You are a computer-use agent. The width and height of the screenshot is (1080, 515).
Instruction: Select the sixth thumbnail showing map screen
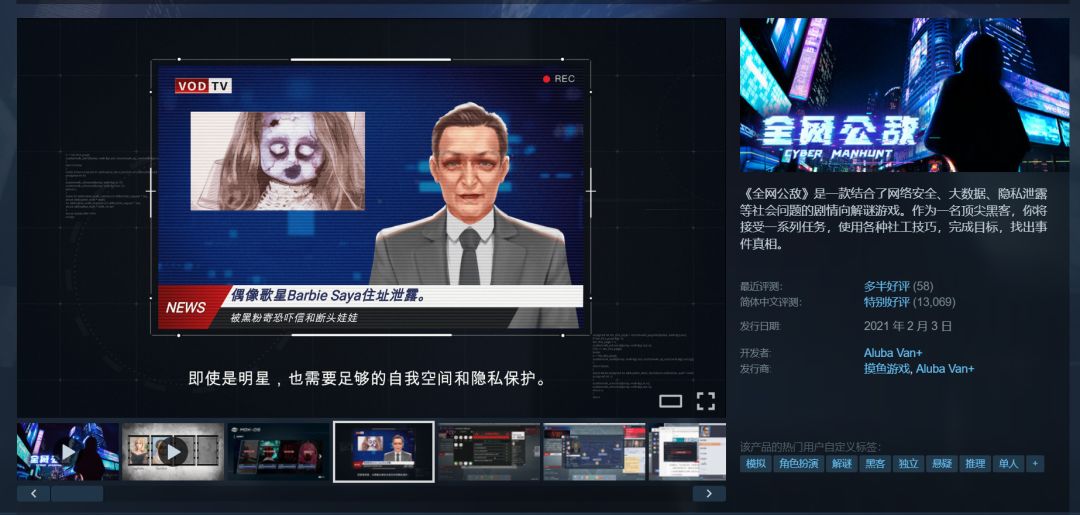pos(594,452)
